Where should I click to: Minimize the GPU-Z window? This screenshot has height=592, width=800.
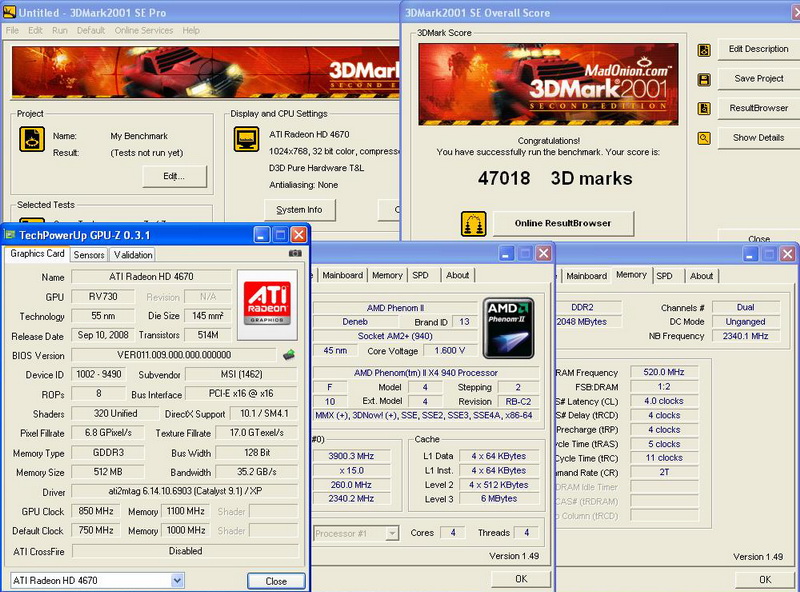click(x=261, y=235)
